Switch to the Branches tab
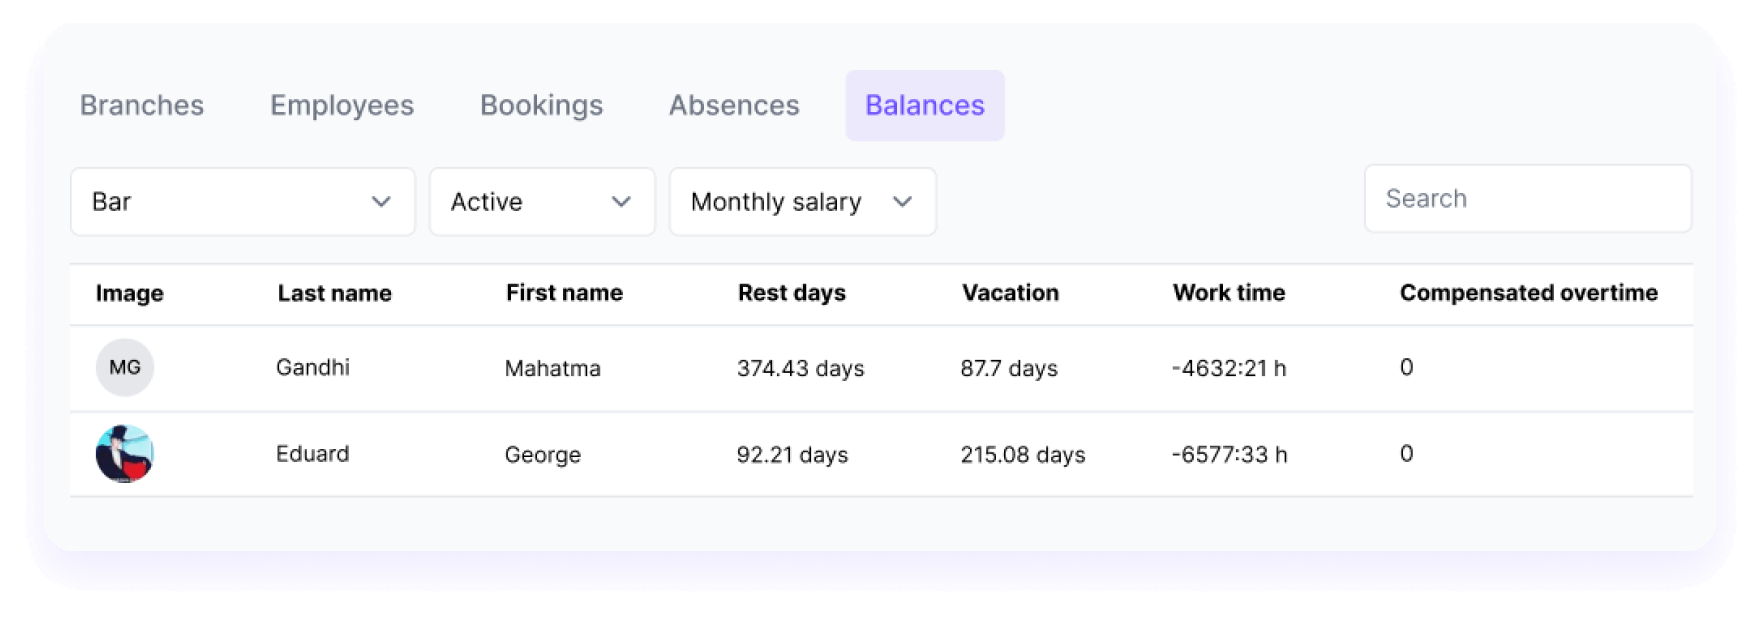This screenshot has width=1760, height=617. [142, 105]
